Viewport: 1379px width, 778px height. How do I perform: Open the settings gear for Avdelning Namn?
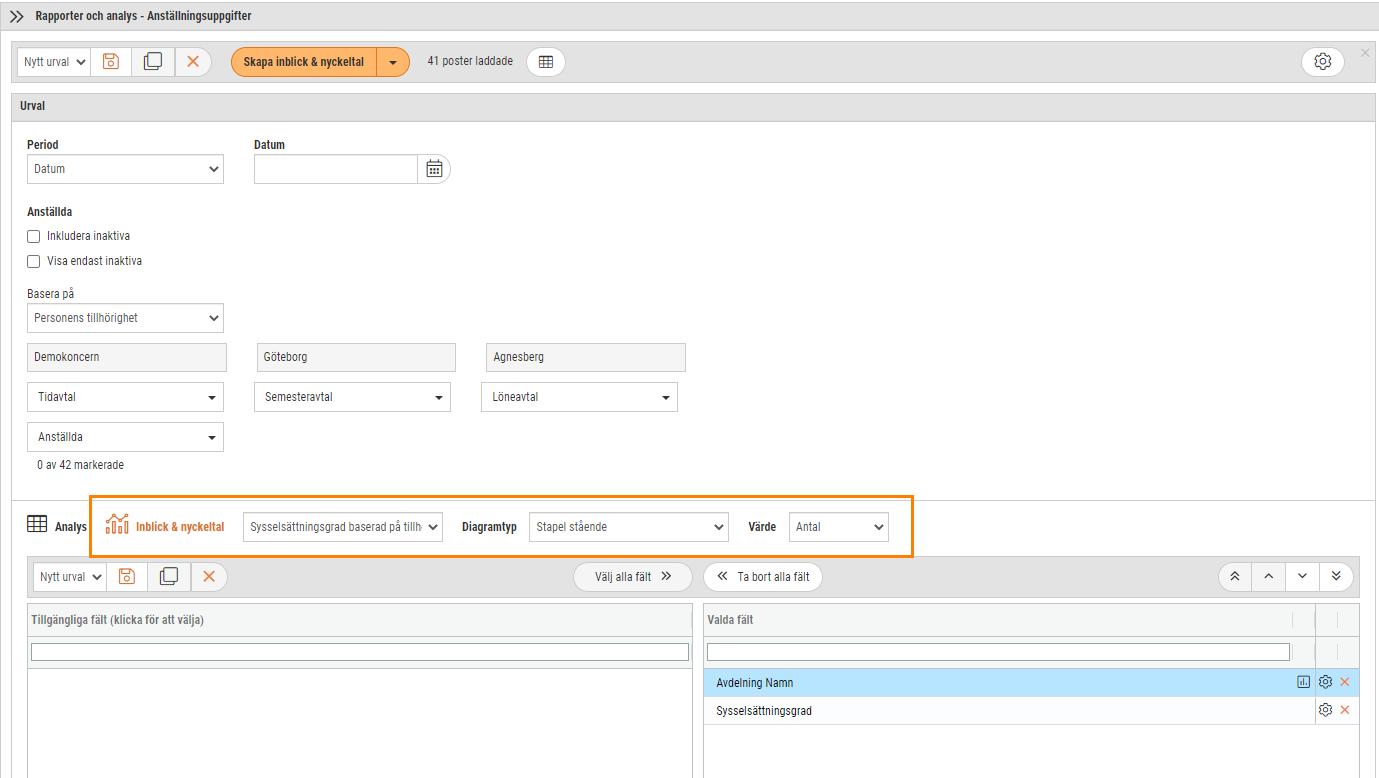1326,682
